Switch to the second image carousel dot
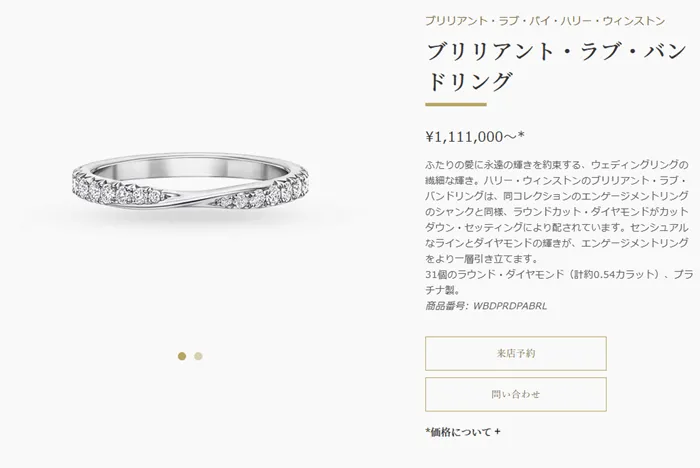 (x=198, y=356)
